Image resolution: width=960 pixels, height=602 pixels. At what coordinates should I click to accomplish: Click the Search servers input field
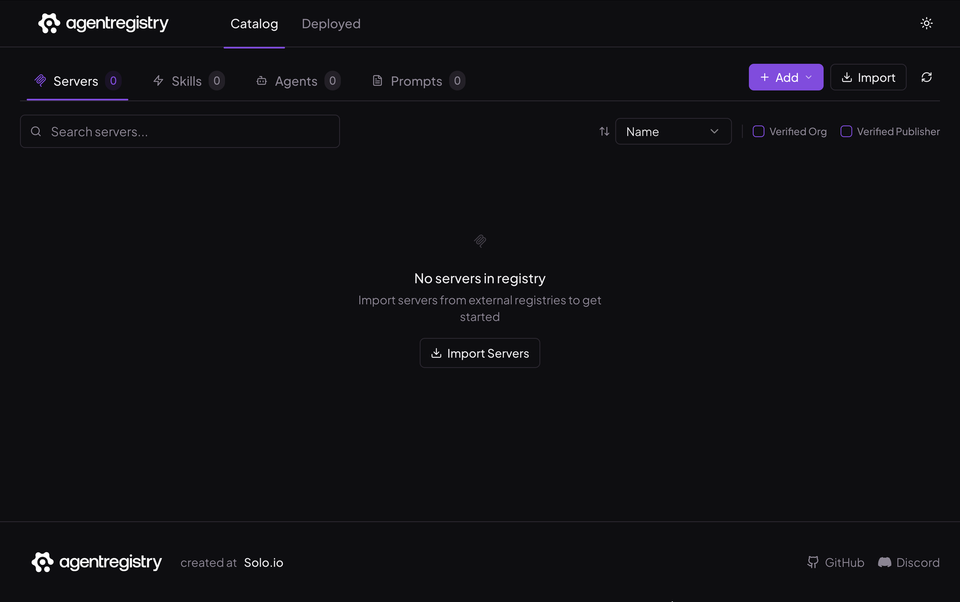point(180,131)
